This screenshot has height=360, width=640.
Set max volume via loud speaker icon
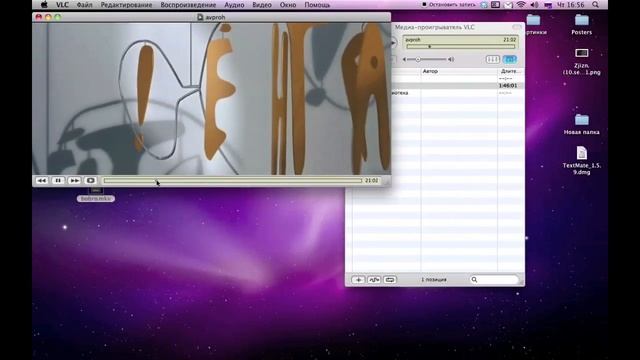pos(451,60)
